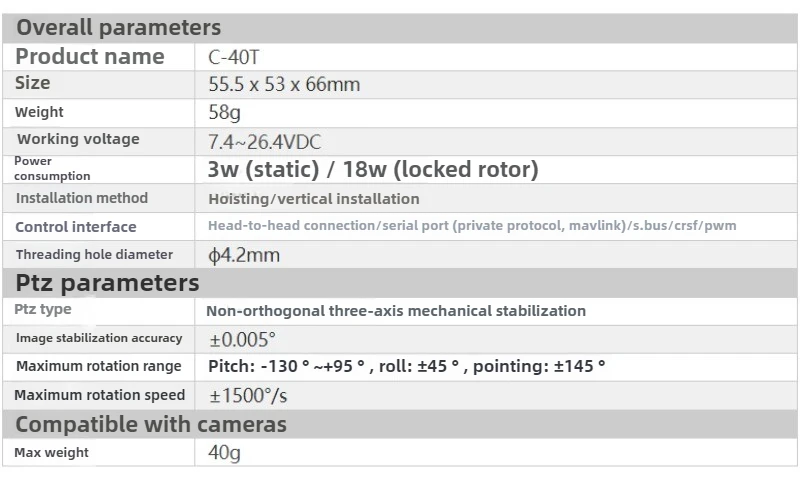Click the weight value 58g
The image size is (800, 482).
224,113
